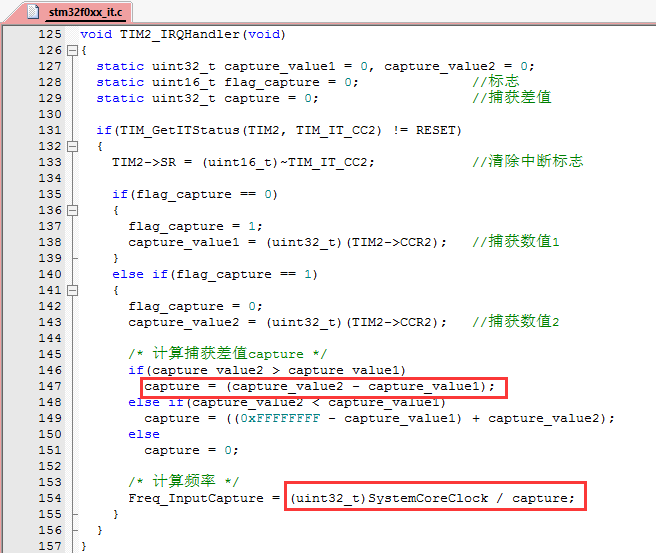Click 'else if(flag_capture == 1)' line
656x553 pixels.
tap(215, 274)
